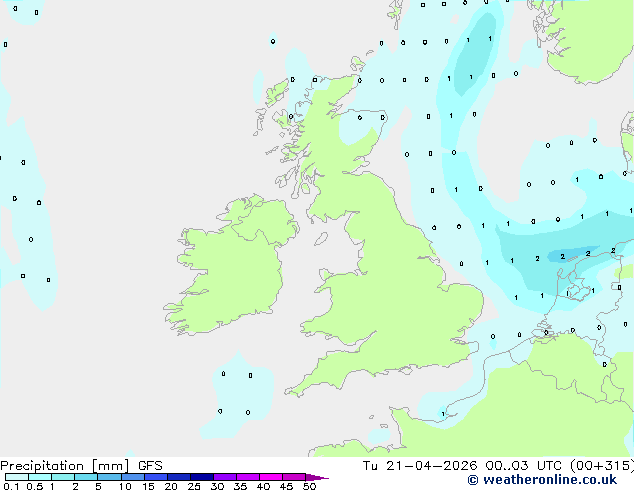Click the '10' legend label
Viewport: 634px width, 490px height.
click(x=125, y=486)
